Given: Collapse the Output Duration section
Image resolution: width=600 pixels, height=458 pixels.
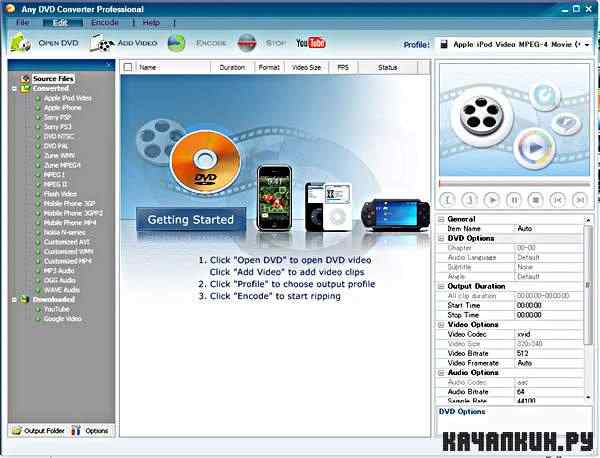Looking at the screenshot, I should [441, 286].
